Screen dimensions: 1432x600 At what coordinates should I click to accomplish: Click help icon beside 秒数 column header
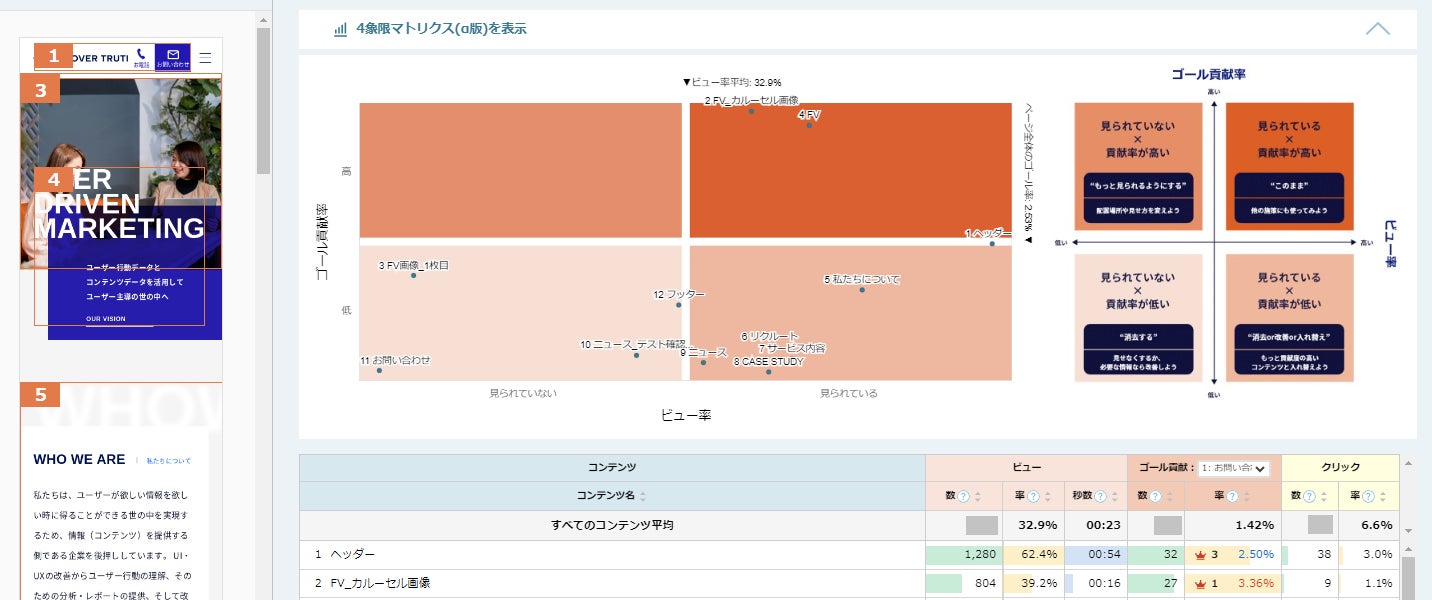(x=1102, y=496)
